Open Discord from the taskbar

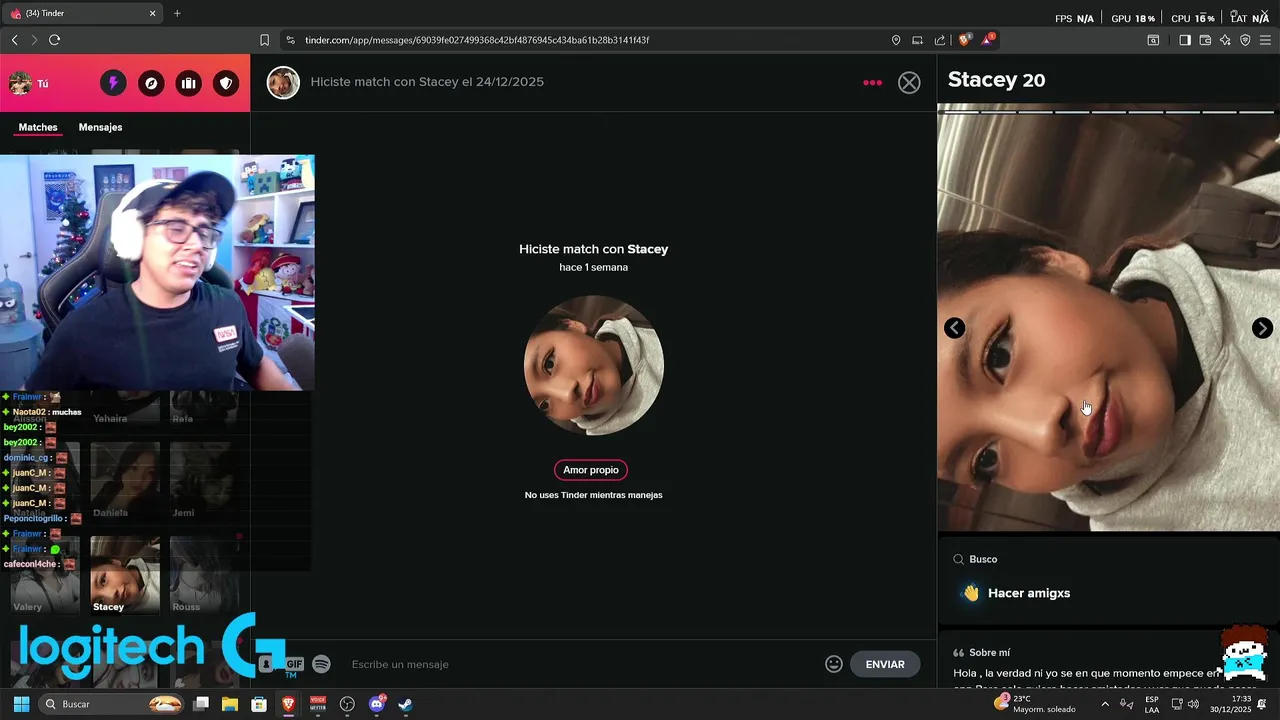(377, 704)
